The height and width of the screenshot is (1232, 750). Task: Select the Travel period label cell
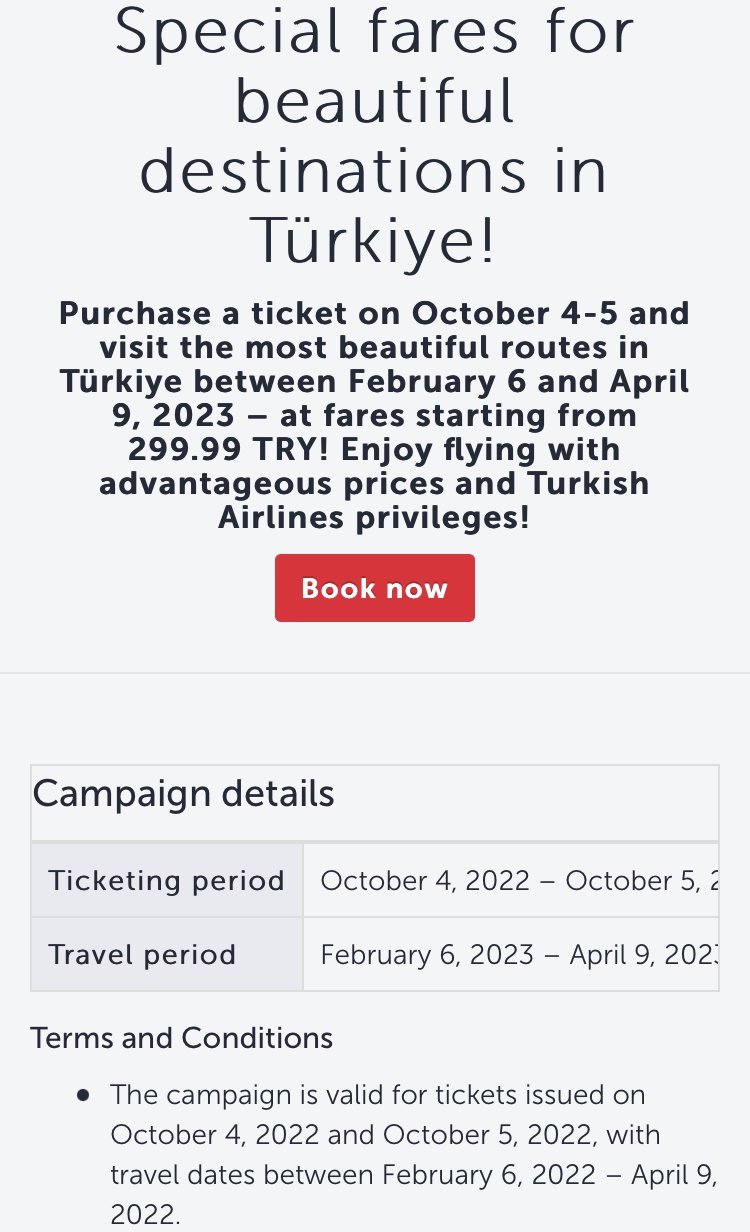[142, 955]
